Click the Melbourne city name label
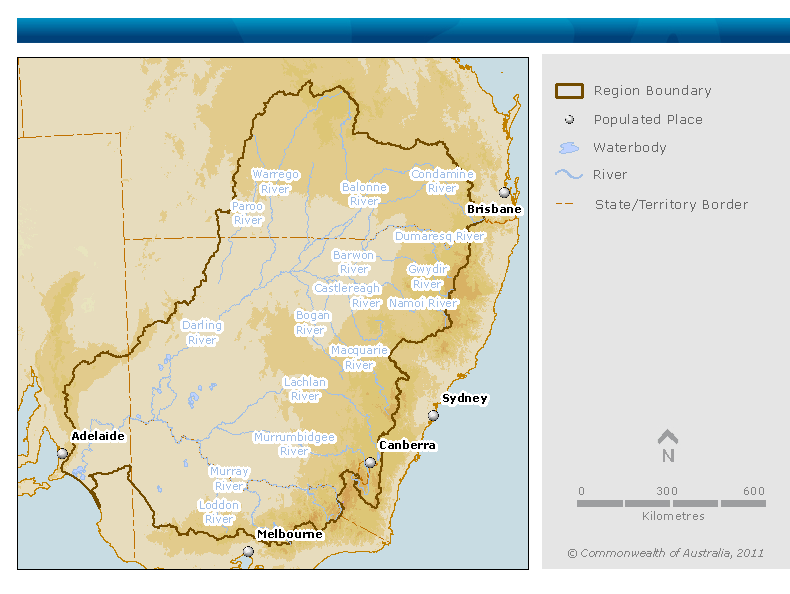Image resolution: width=790 pixels, height=594 pixels. pyautogui.click(x=290, y=534)
